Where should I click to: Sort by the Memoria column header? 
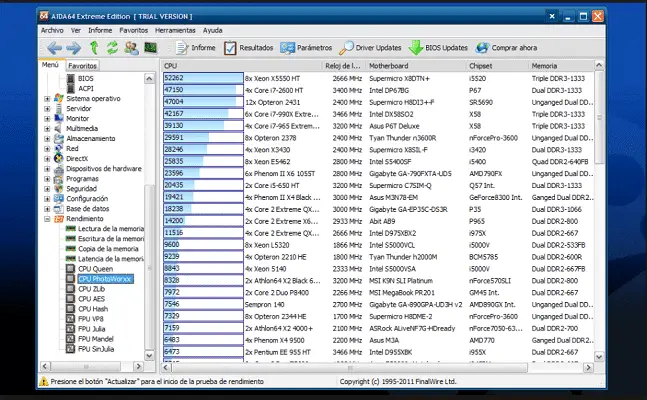point(561,66)
